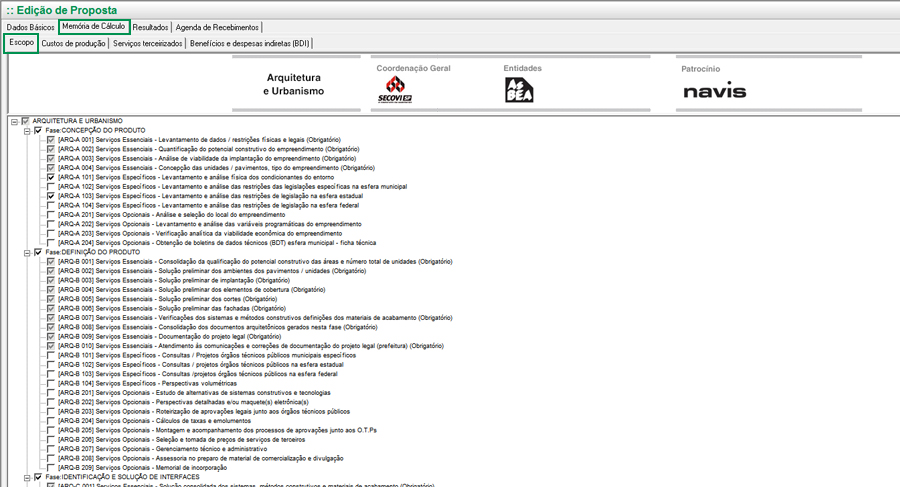Select the Serviços terceirizados sub-tab
Image resolution: width=900 pixels, height=487 pixels.
(148, 44)
